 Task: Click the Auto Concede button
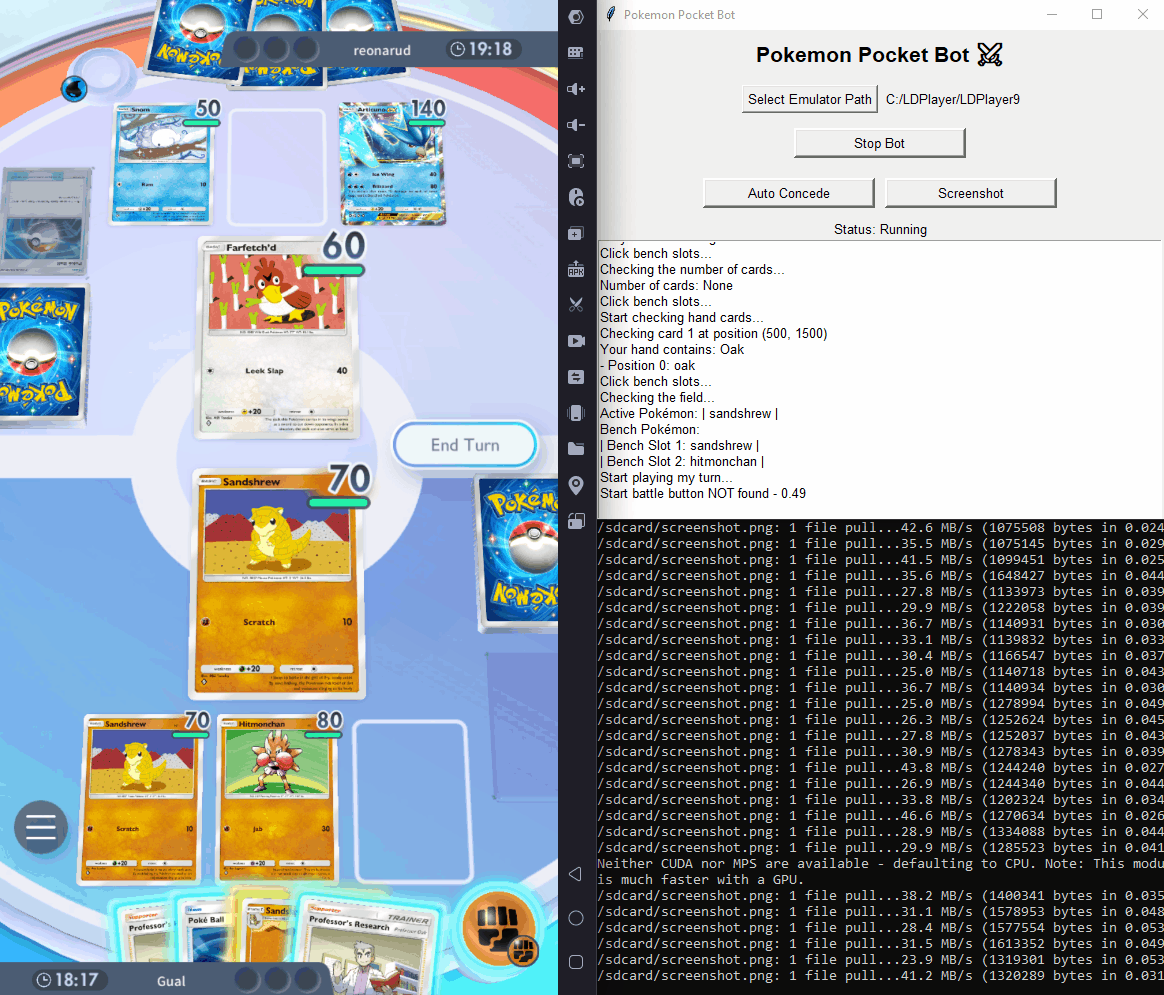788,193
